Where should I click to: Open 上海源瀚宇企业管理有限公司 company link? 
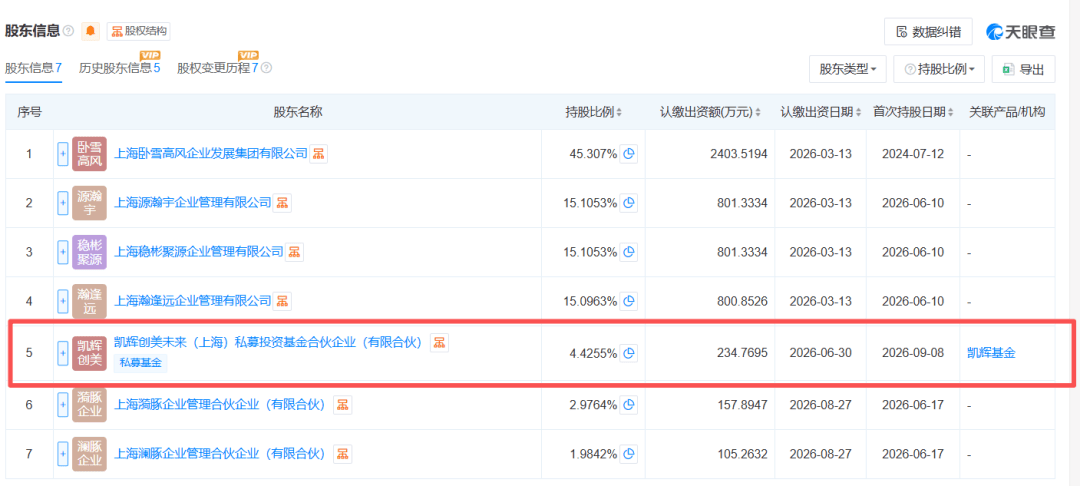(x=192, y=203)
